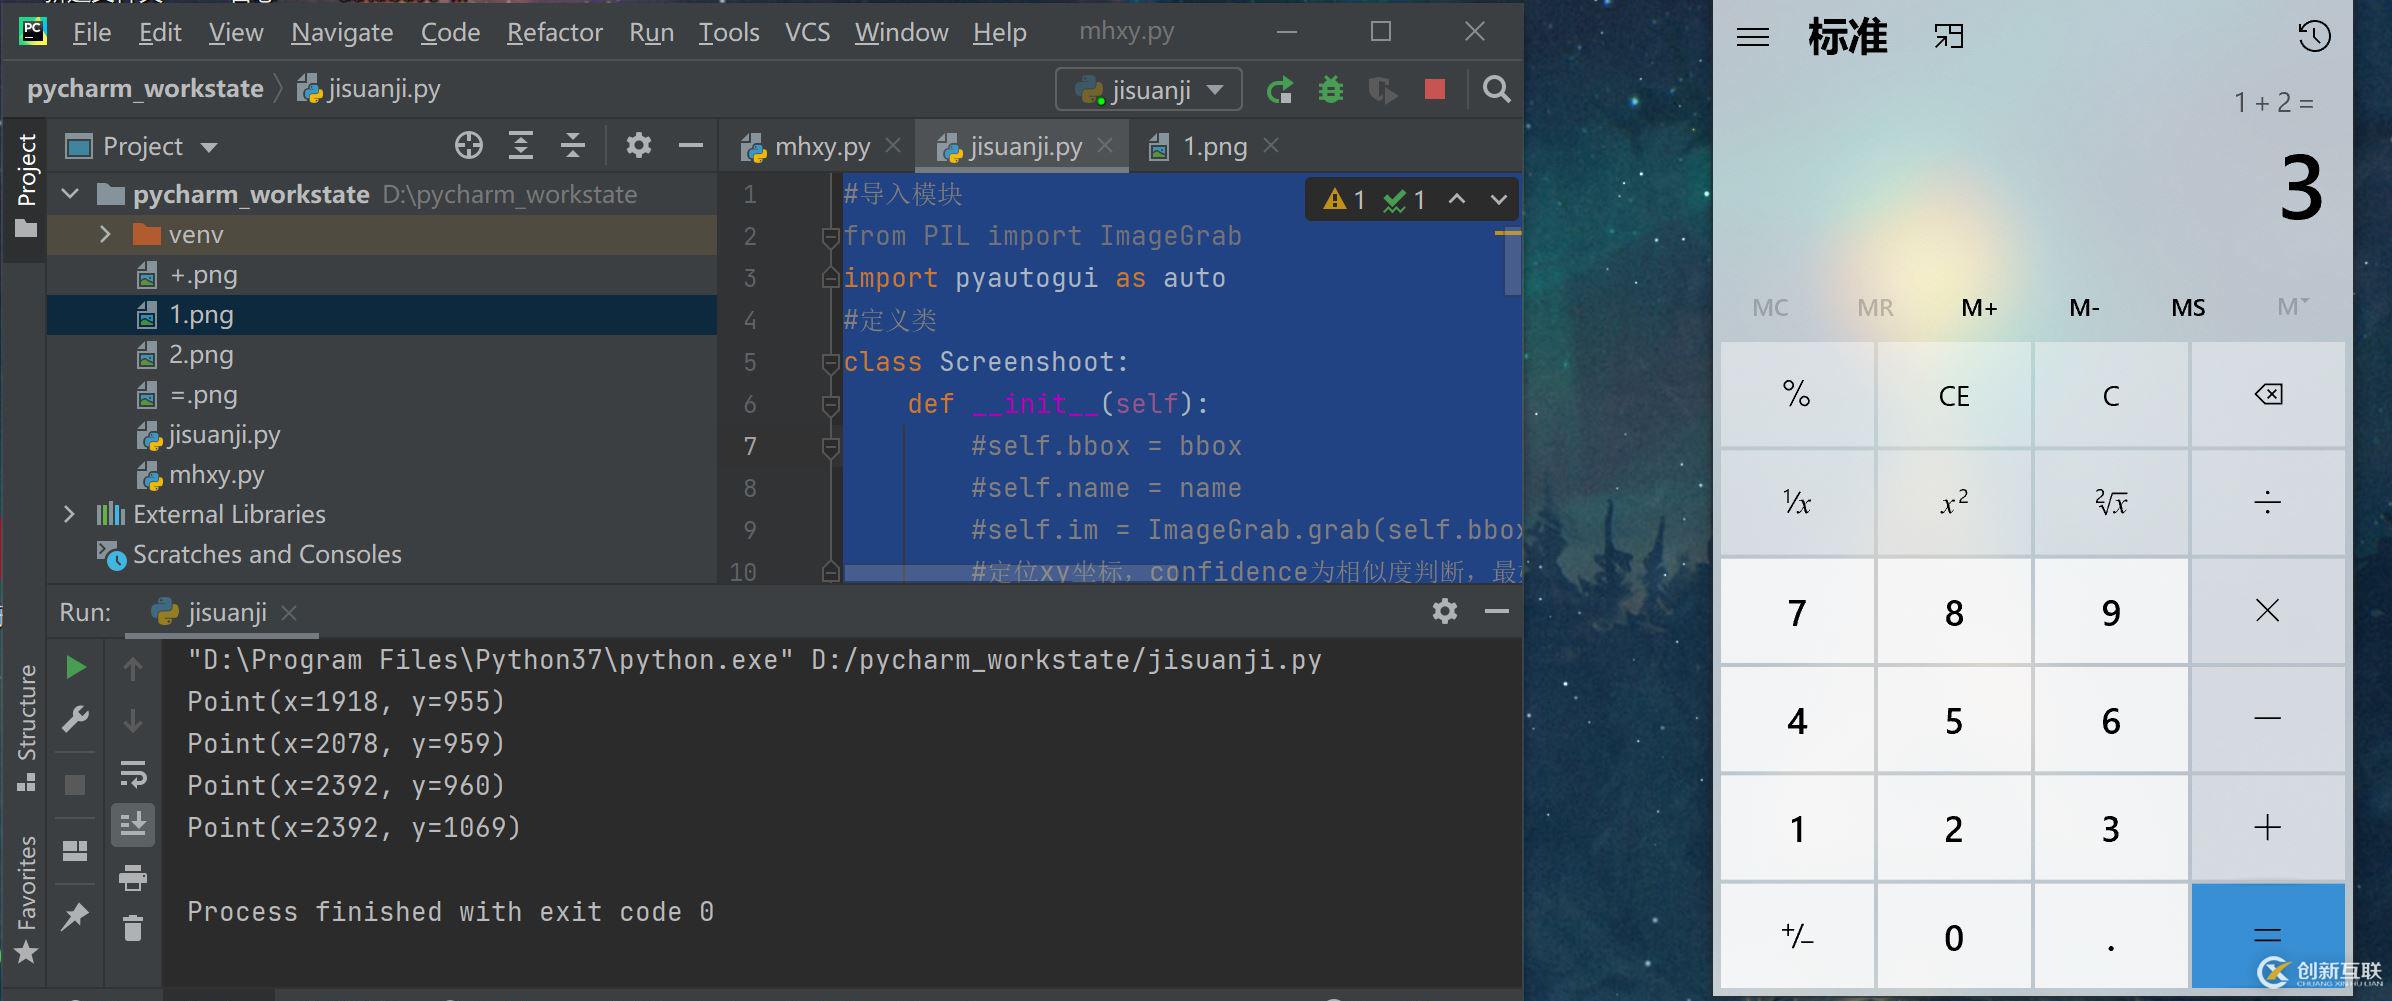Viewport: 2392px width, 1001px height.
Task: Expand the venv folder
Action: [105, 234]
